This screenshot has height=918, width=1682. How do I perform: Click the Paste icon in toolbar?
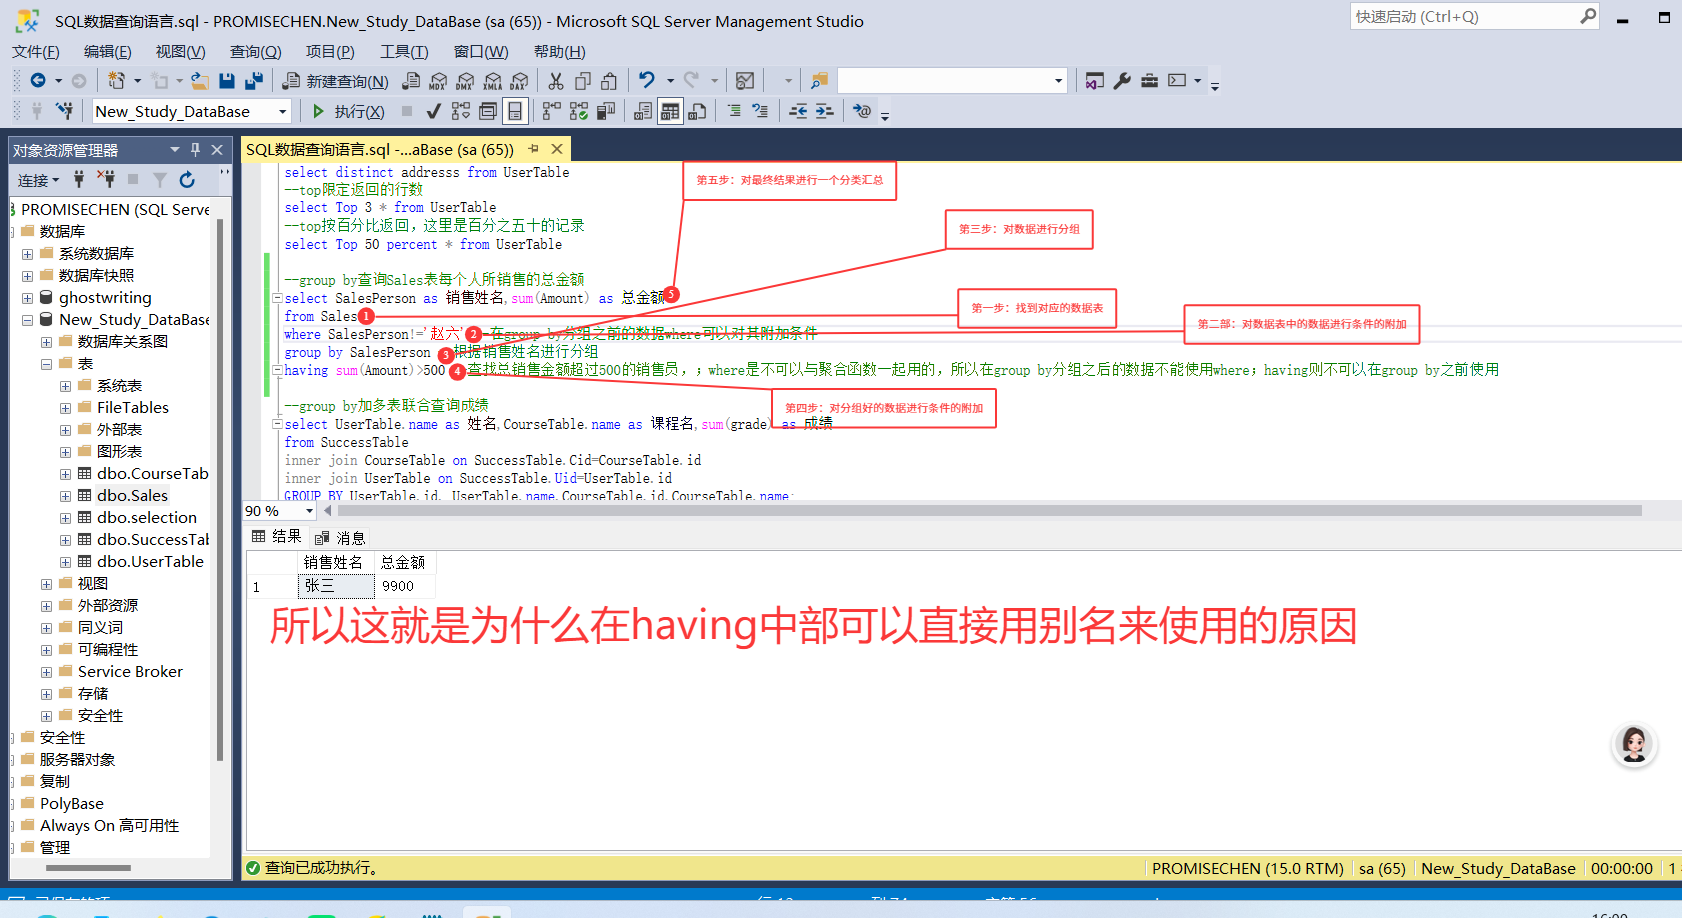(x=609, y=81)
